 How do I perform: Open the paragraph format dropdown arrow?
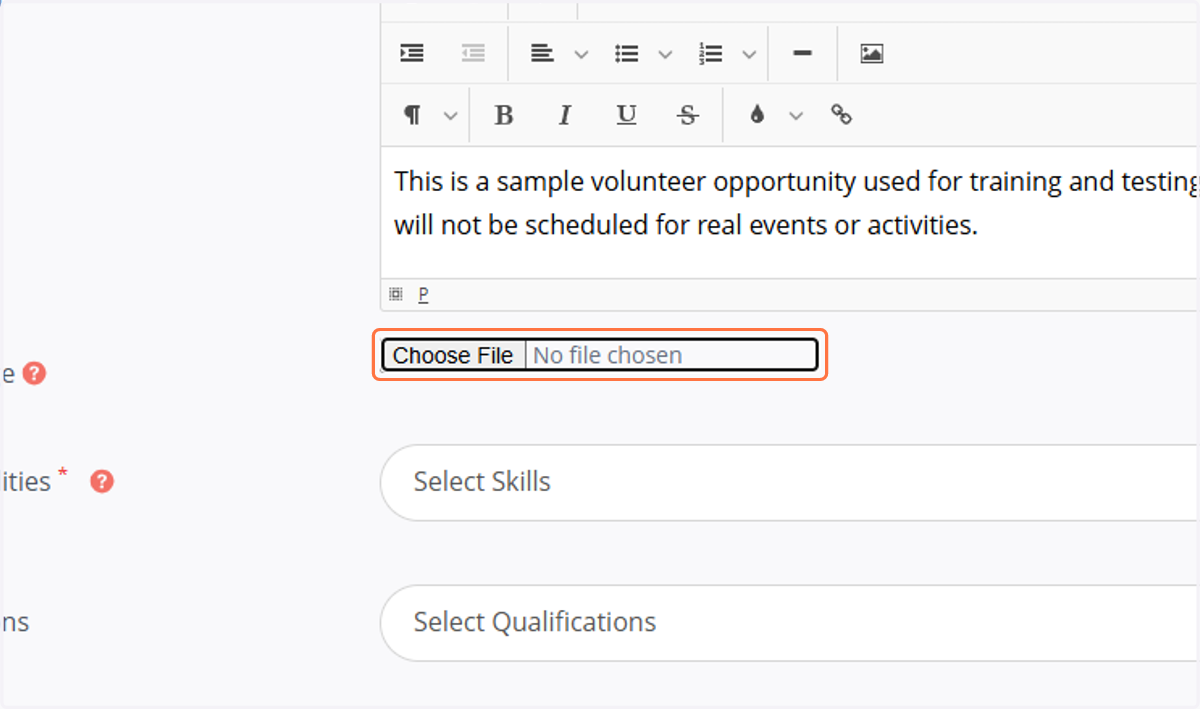click(451, 116)
